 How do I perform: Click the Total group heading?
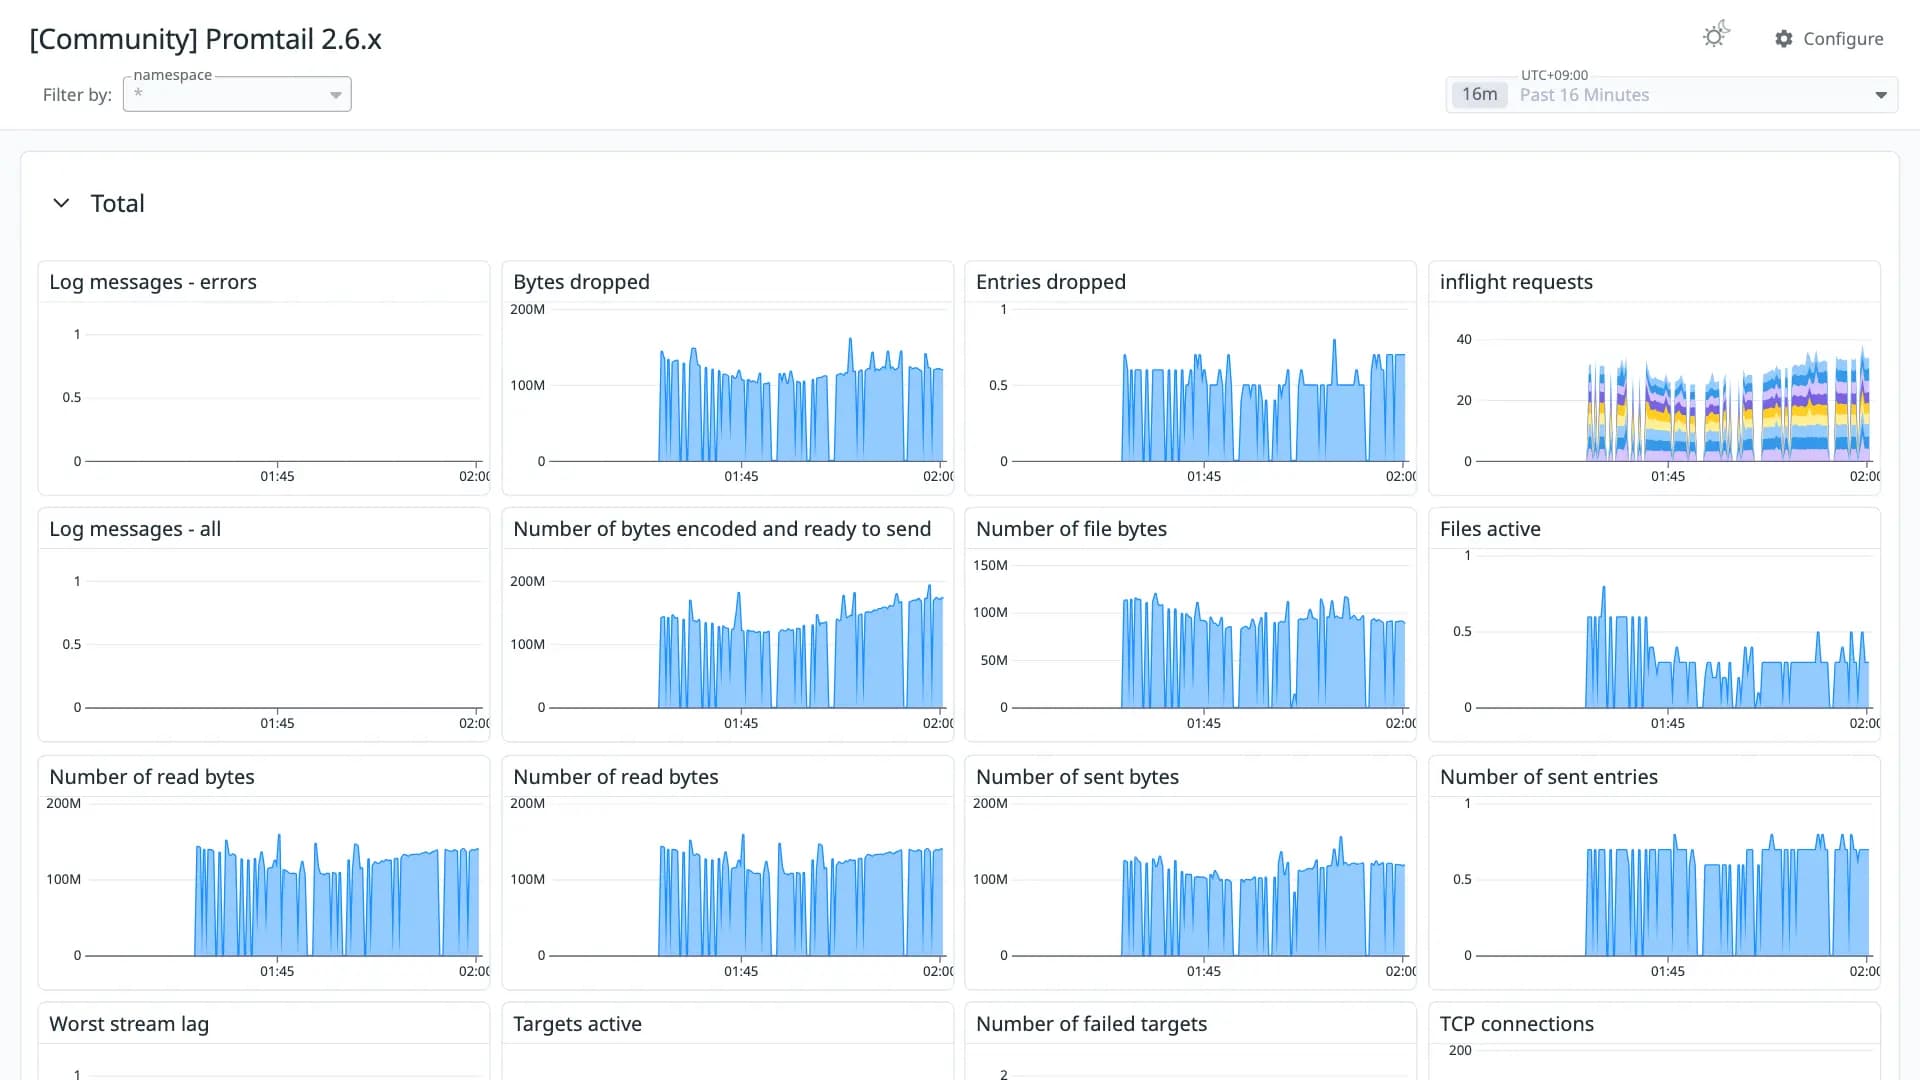click(x=118, y=203)
